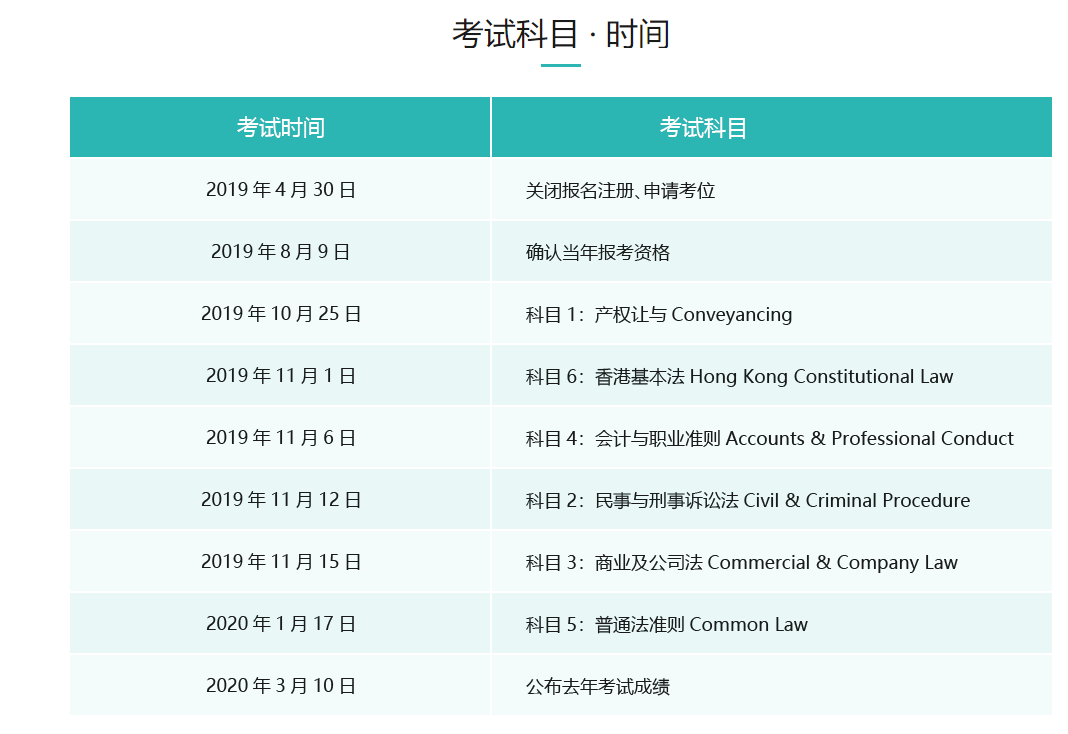Image resolution: width=1068 pixels, height=734 pixels.
Task: Click the date 2019 年 11 月 15 日
Action: pos(280,562)
